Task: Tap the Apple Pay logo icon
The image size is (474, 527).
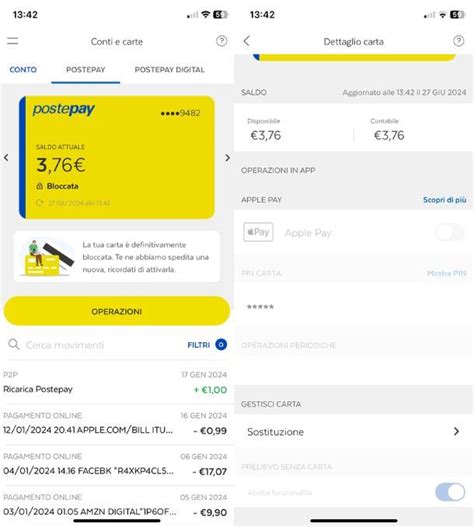Action: [x=258, y=232]
